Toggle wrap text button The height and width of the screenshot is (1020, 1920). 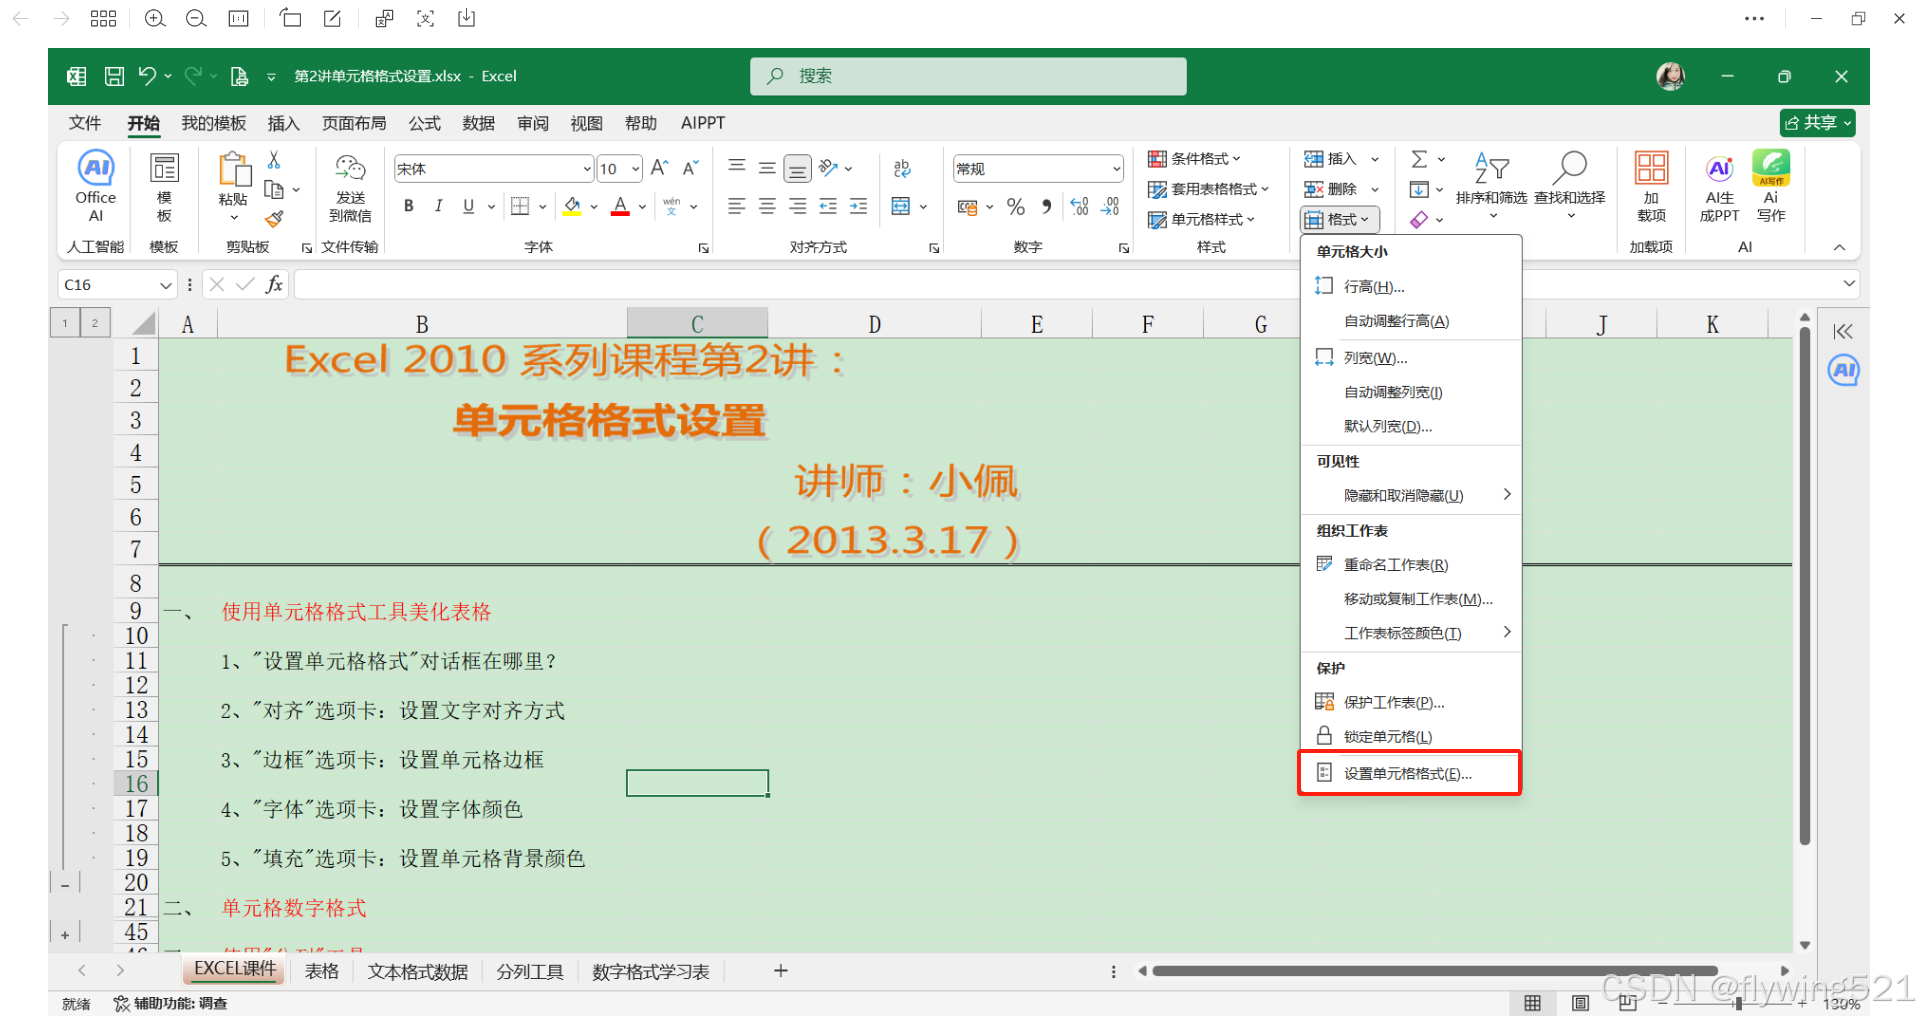tap(902, 168)
